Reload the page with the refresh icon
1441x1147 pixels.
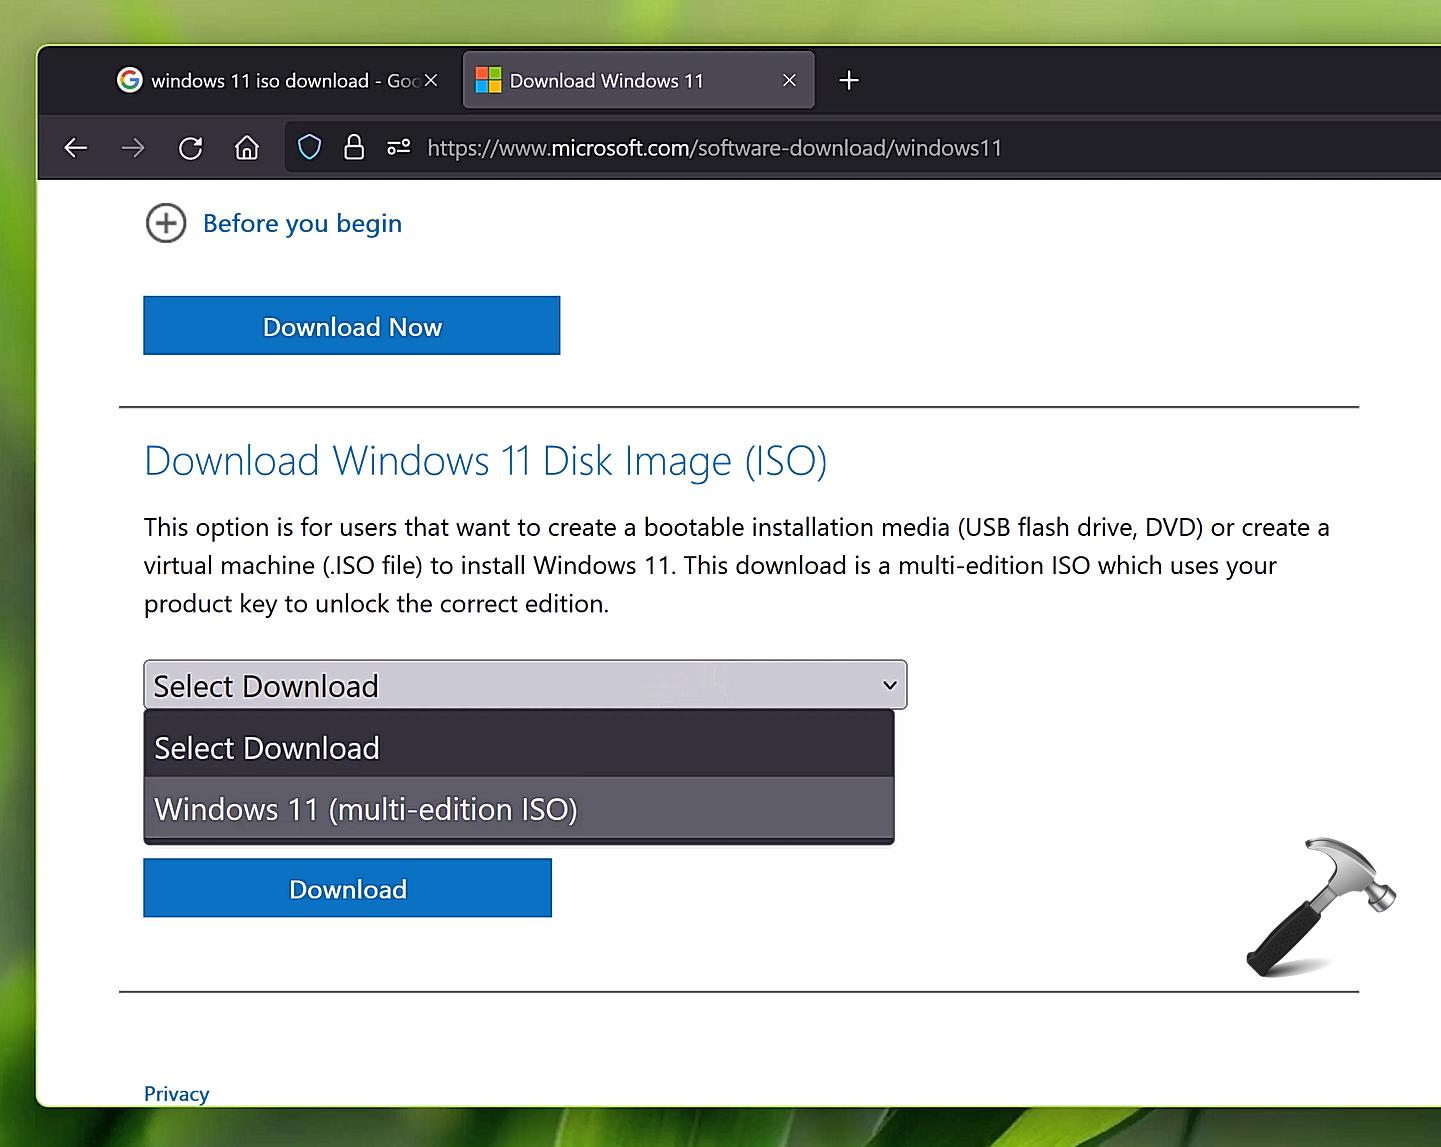(190, 148)
